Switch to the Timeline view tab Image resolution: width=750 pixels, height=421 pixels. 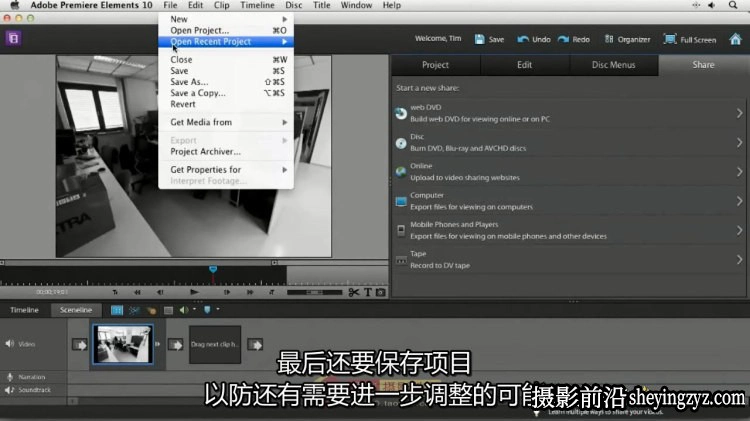24,310
